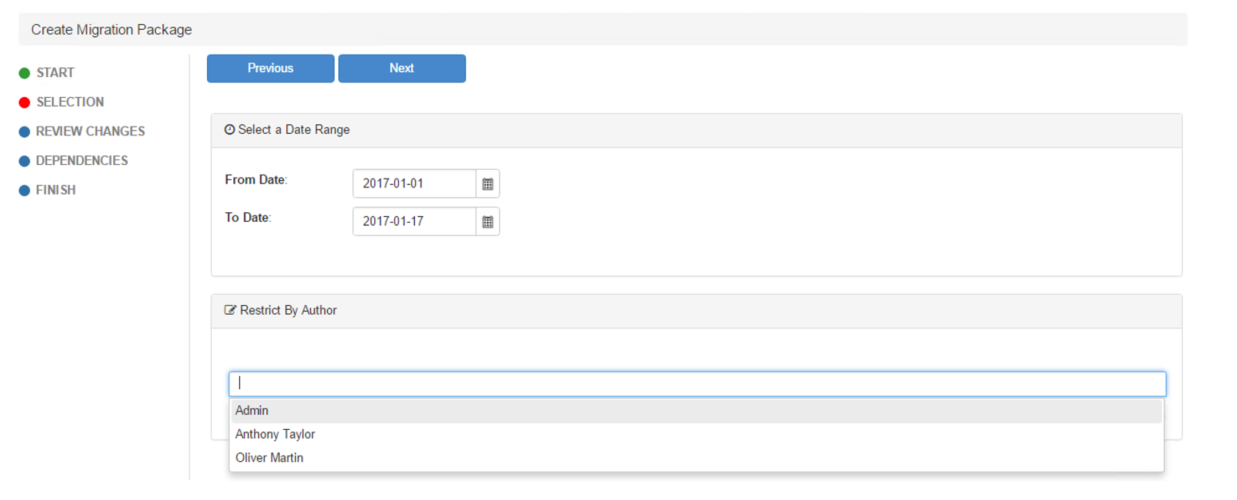Pick Oliver Martin in the author dropdown

[269, 458]
